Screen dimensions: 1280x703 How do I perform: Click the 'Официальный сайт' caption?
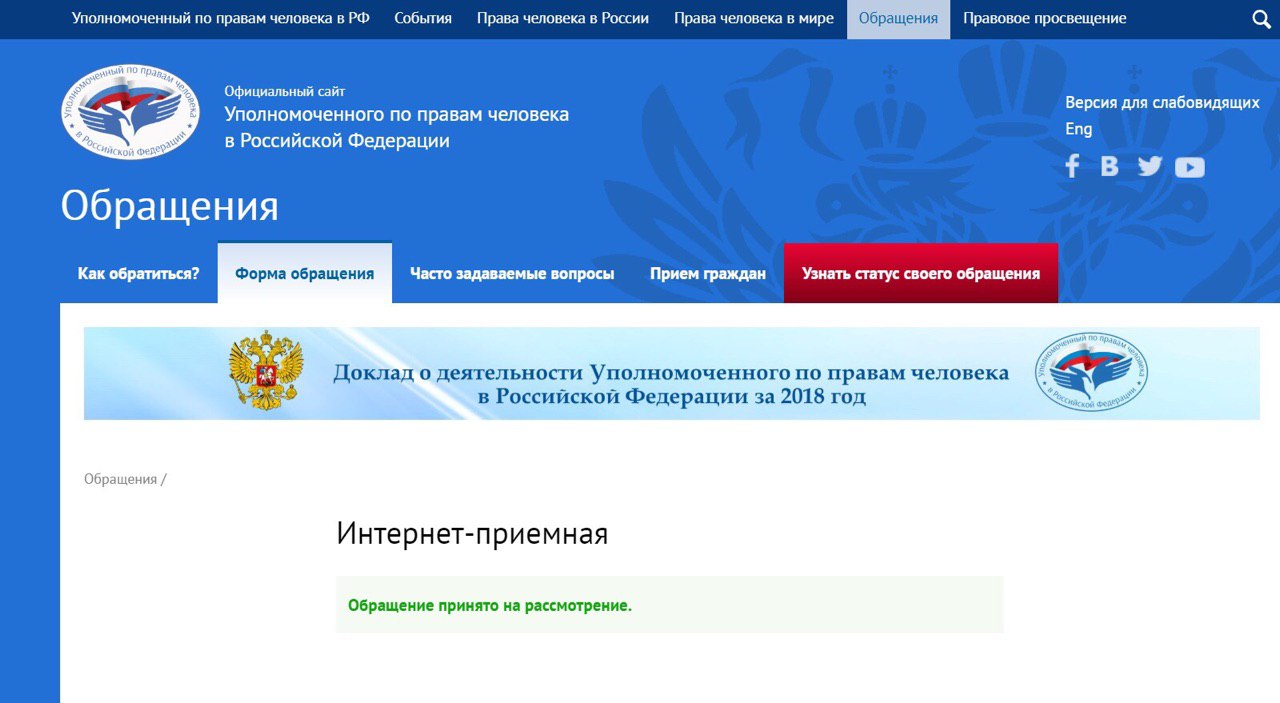pyautogui.click(x=285, y=91)
